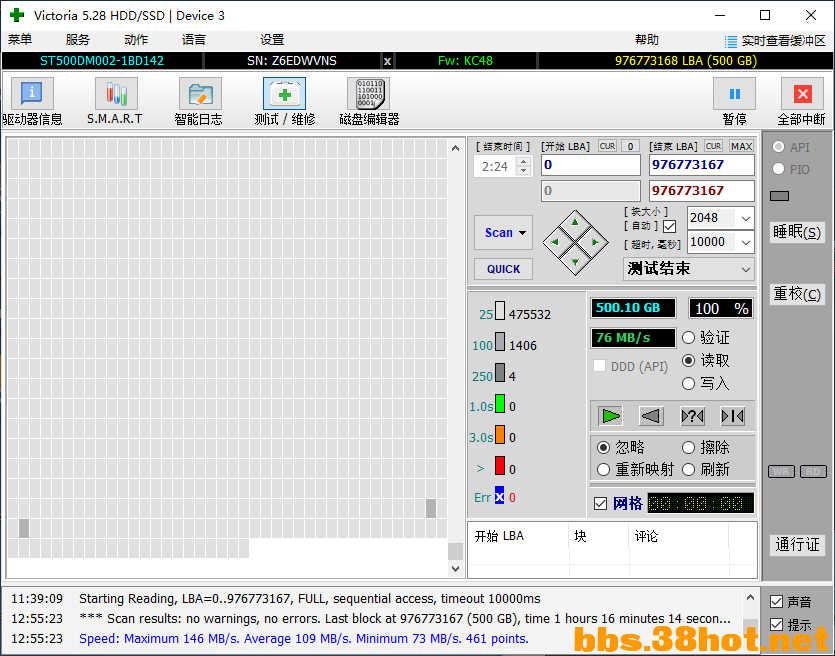The image size is (835, 656).
Task: Open the Language (语言) menu
Action: [x=194, y=40]
